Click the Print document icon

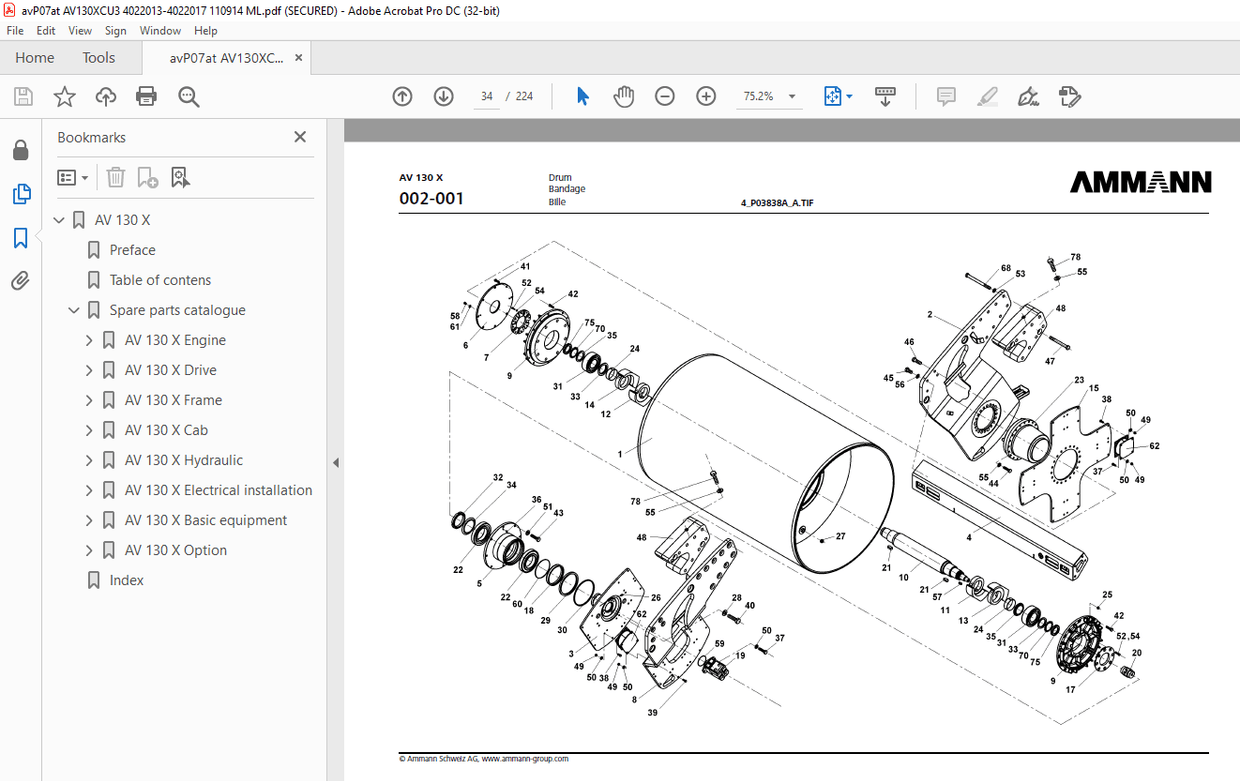pyautogui.click(x=147, y=96)
